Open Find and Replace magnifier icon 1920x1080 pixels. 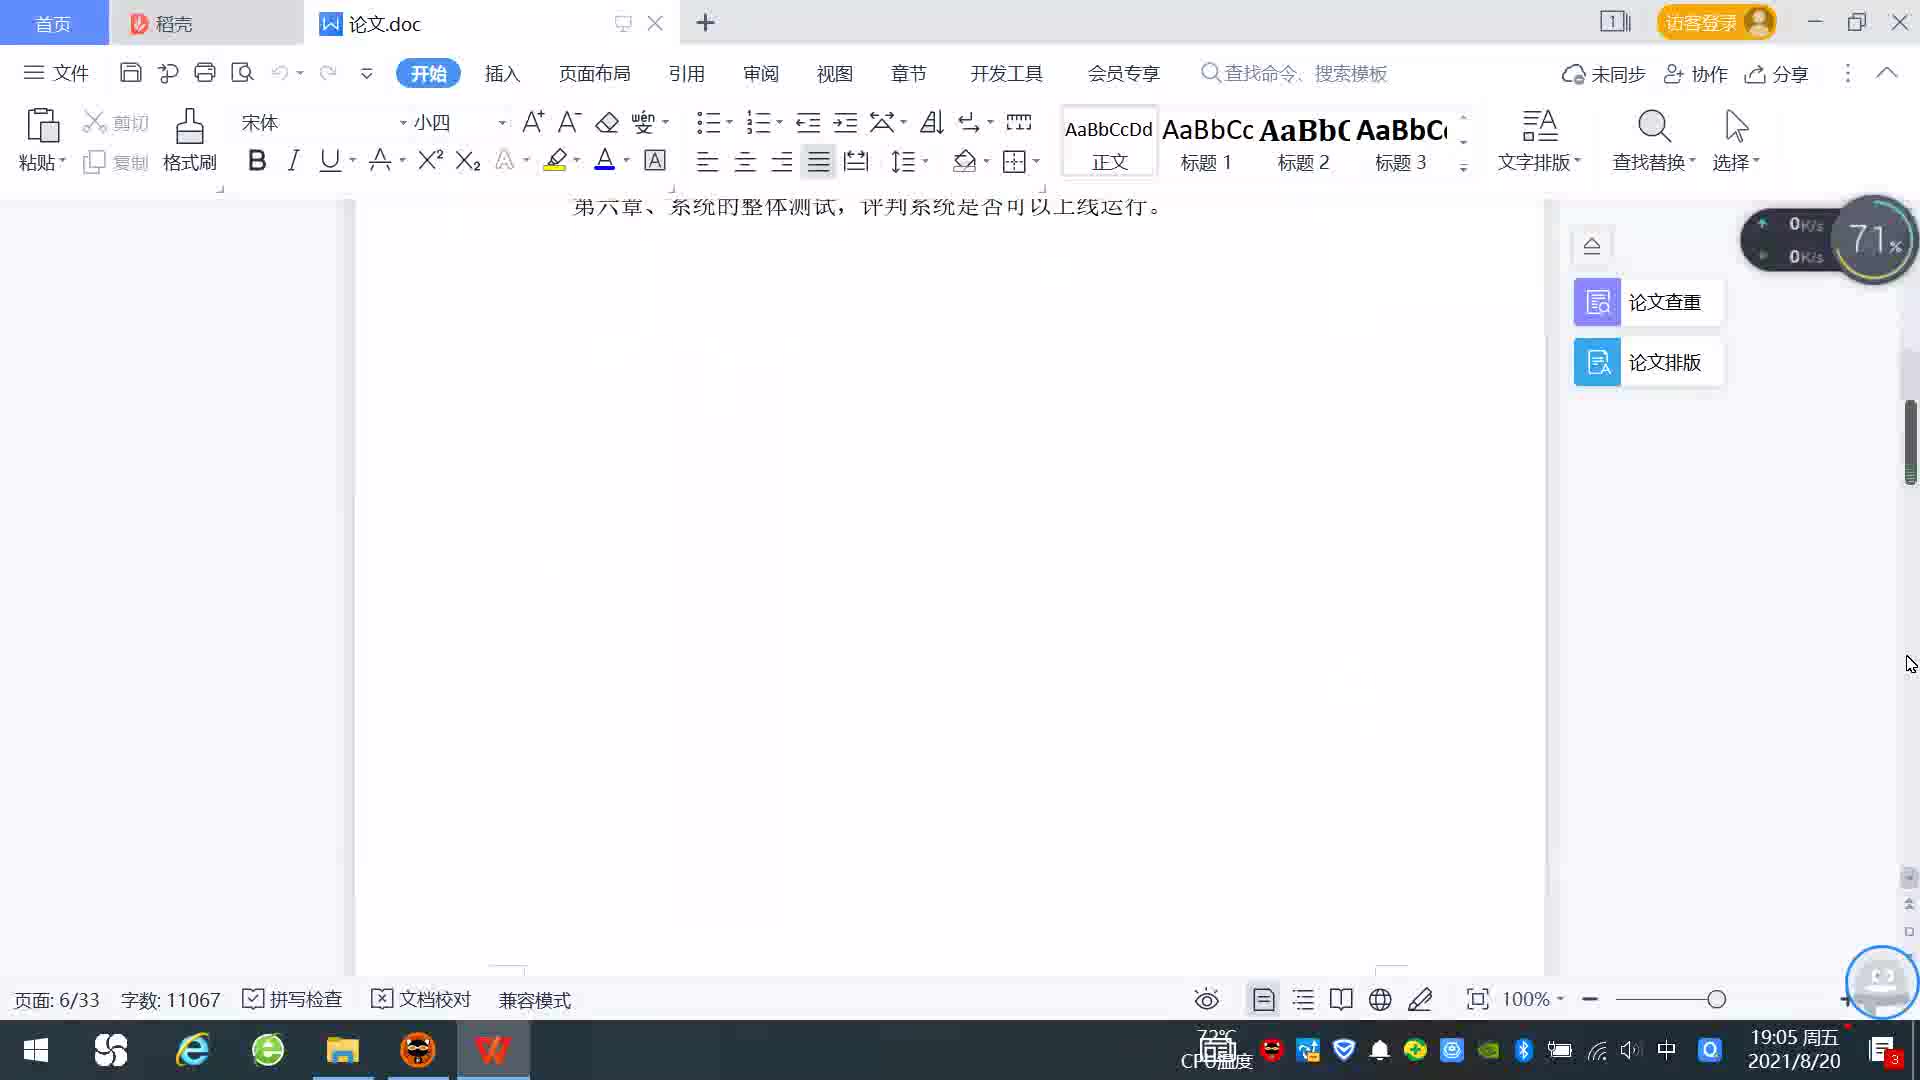pyautogui.click(x=1653, y=127)
